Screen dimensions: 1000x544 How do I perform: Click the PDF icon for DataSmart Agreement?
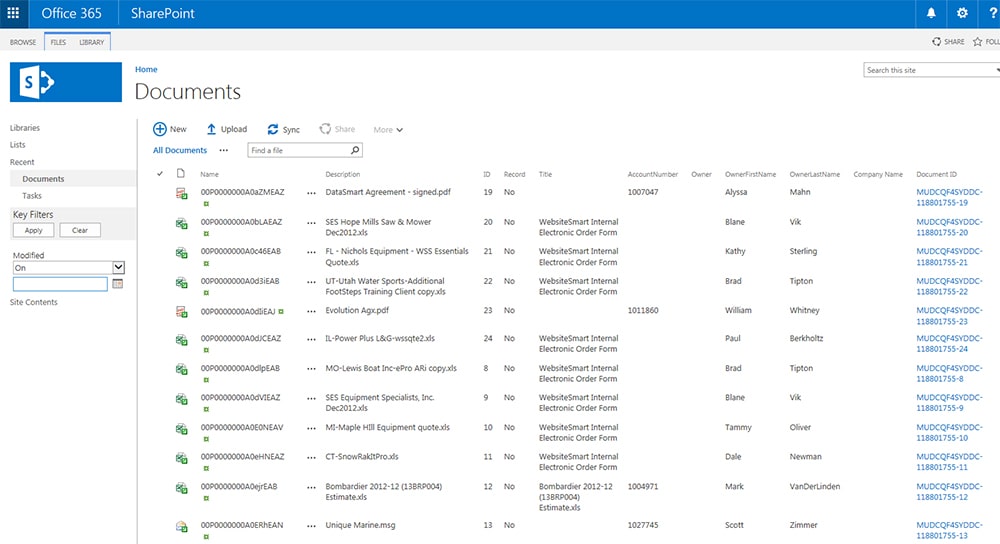182,193
